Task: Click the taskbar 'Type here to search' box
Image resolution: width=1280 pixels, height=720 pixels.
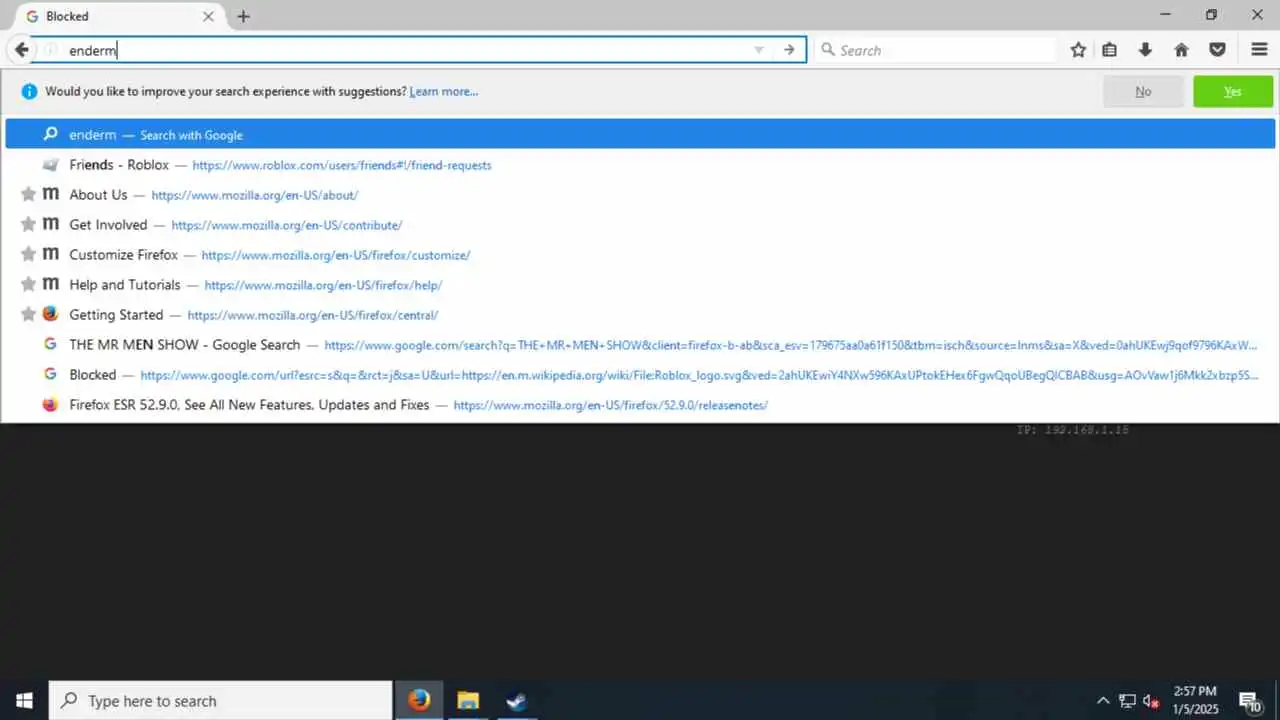Action: click(x=220, y=700)
